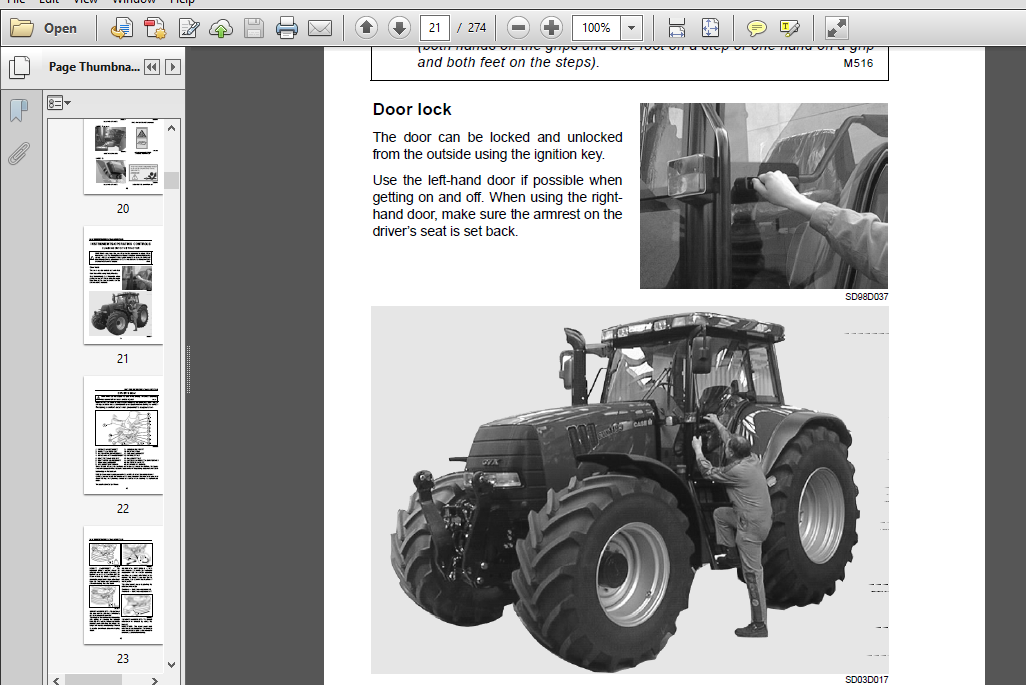The height and width of the screenshot is (685, 1026).
Task: Click the thumbnail label 21
Action: (123, 359)
